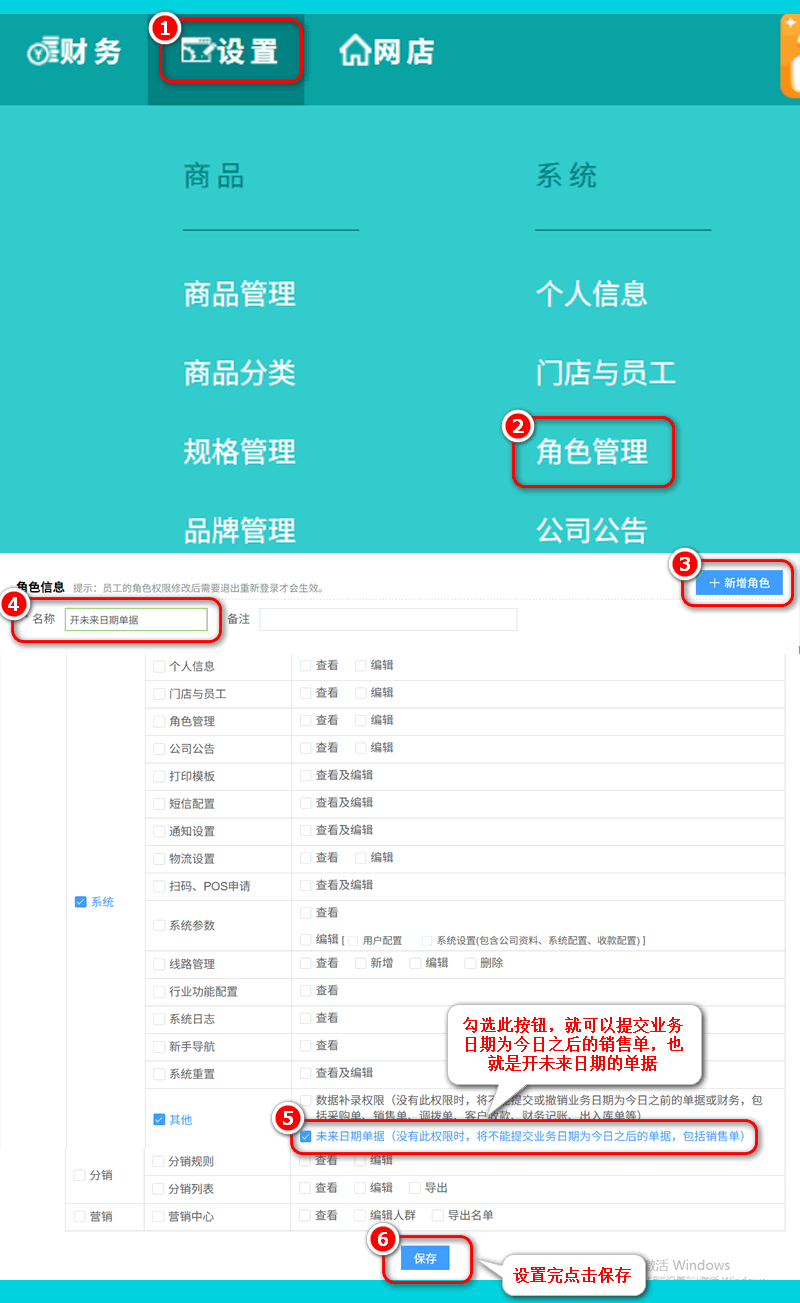Image resolution: width=800 pixels, height=1303 pixels.
Task: Click the 设置 envelope icon
Action: (197, 52)
